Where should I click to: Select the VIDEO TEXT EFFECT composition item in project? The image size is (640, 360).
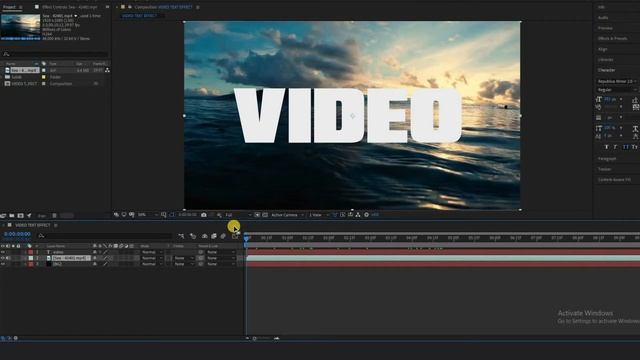pyautogui.click(x=24, y=84)
